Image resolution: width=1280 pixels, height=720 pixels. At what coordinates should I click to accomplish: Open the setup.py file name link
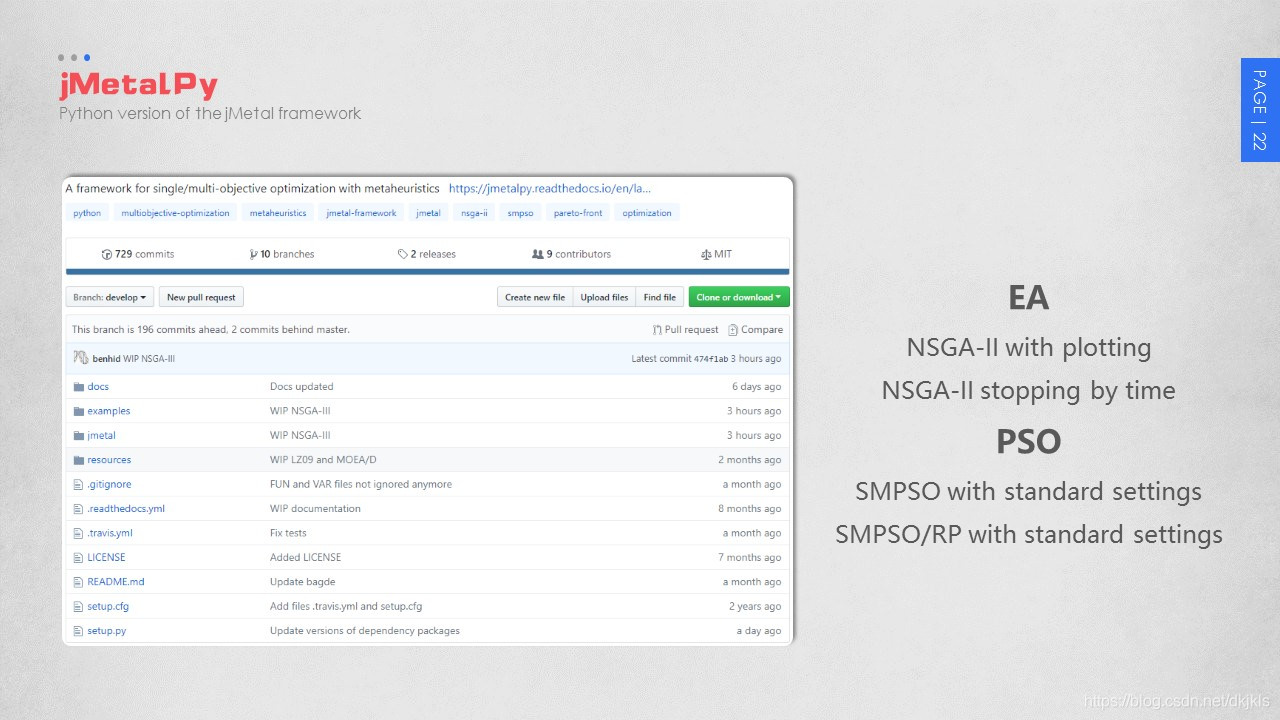tap(107, 631)
